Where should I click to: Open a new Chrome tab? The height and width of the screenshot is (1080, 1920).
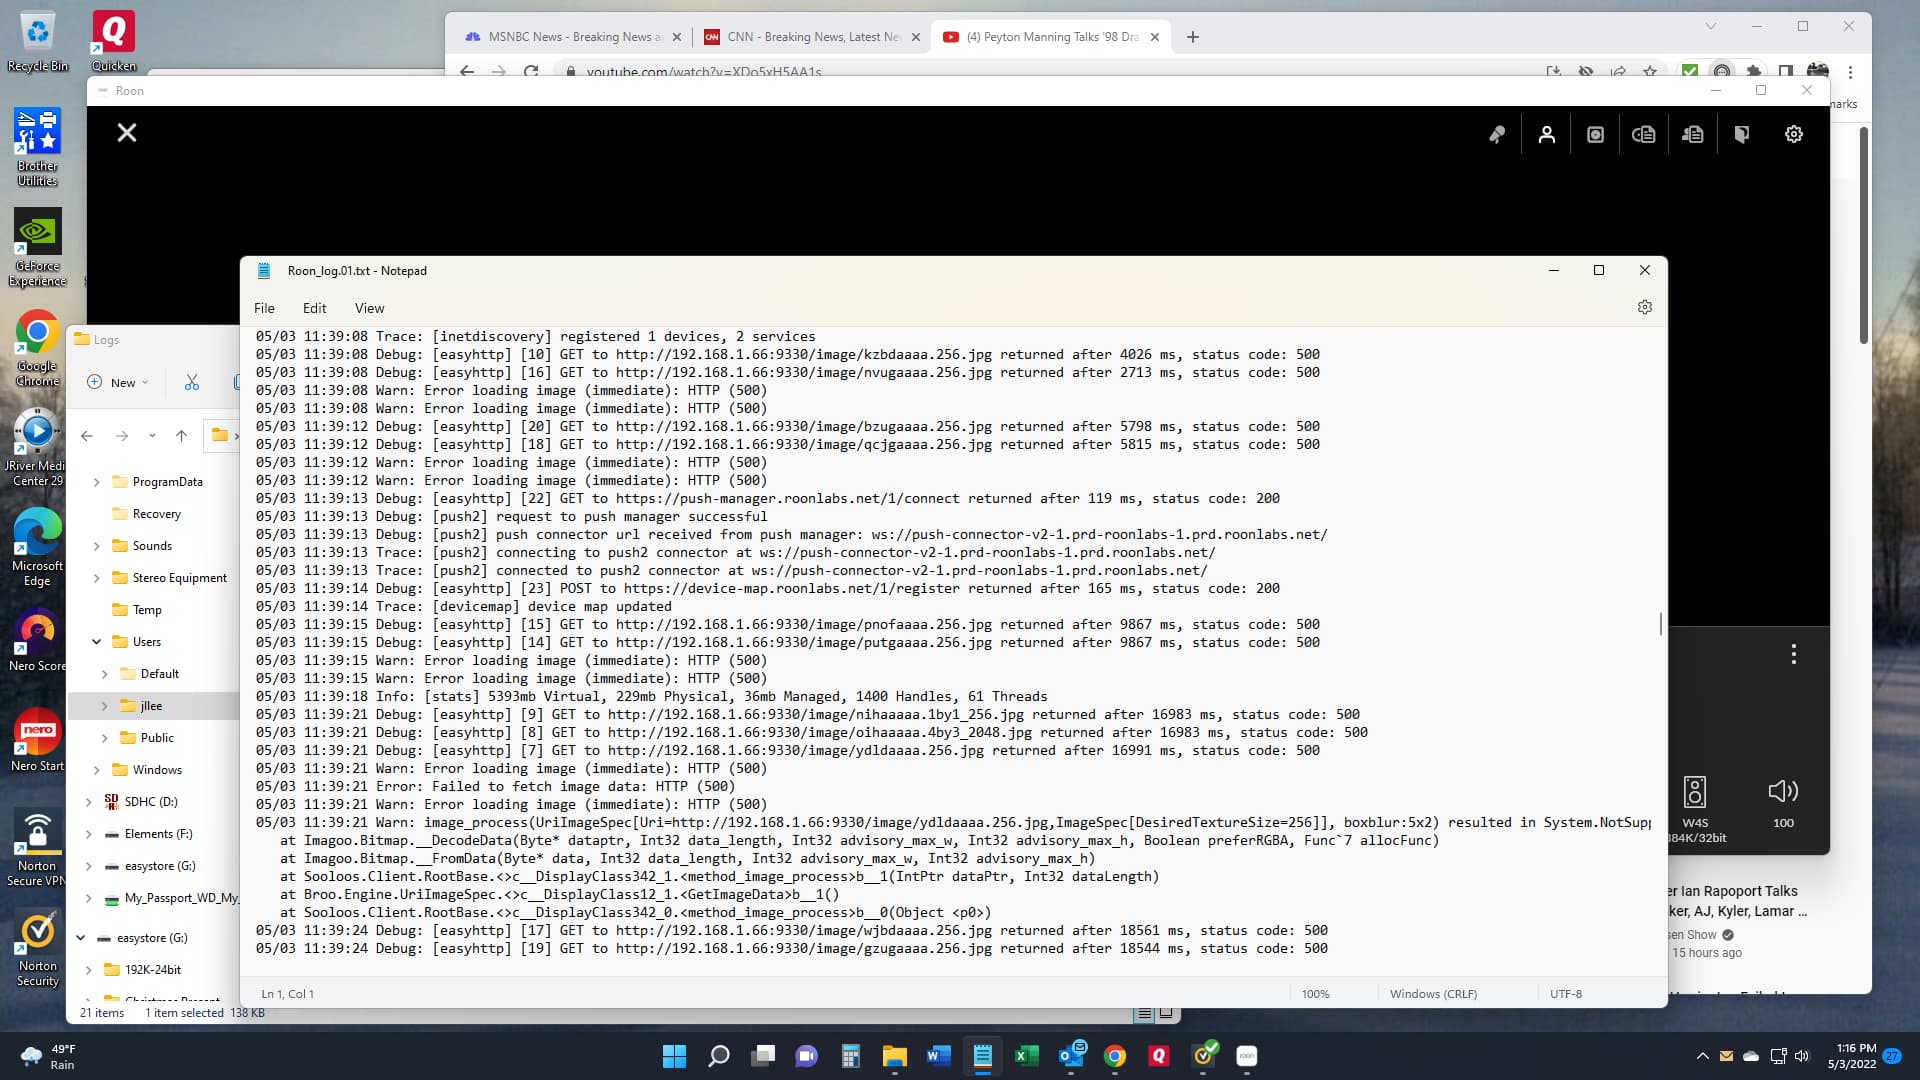[1193, 37]
